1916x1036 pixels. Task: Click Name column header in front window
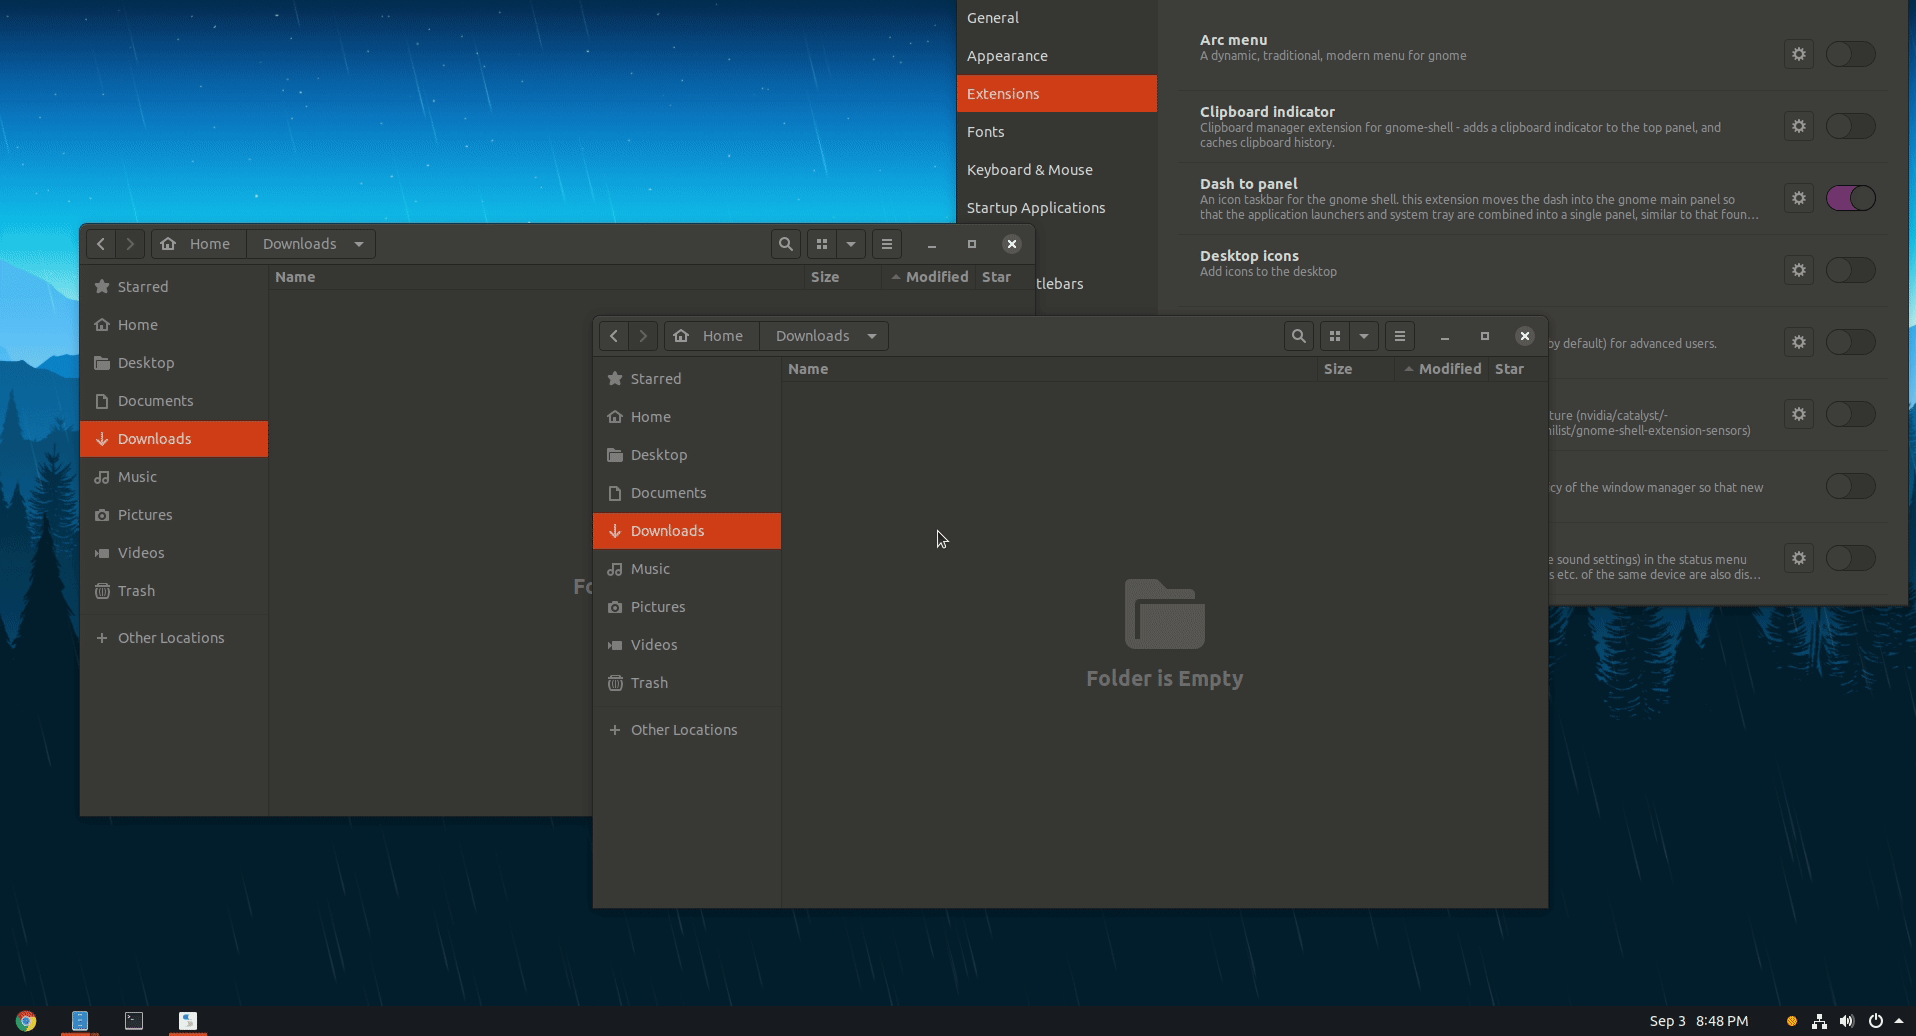coord(1049,369)
